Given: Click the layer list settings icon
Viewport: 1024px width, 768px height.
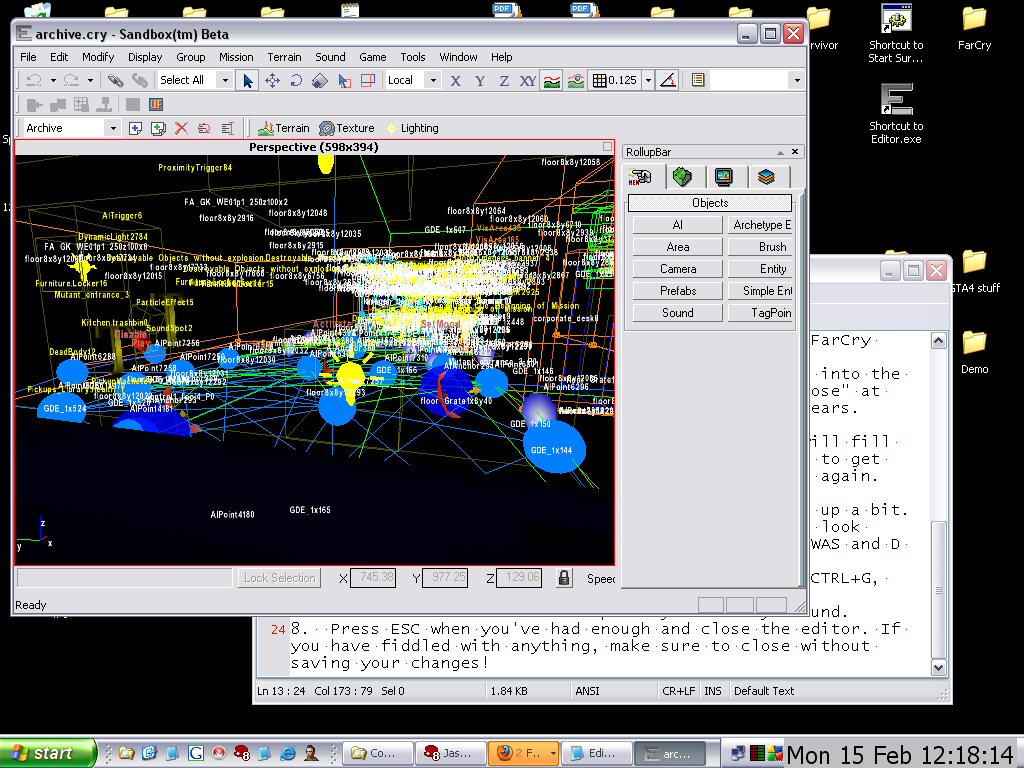Looking at the screenshot, I should (227, 129).
